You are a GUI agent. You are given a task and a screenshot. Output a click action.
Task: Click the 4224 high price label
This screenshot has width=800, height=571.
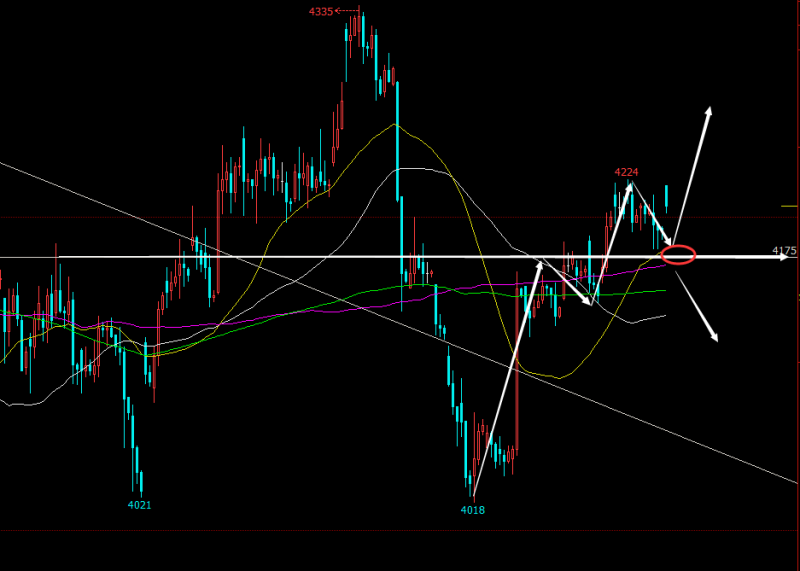click(626, 172)
